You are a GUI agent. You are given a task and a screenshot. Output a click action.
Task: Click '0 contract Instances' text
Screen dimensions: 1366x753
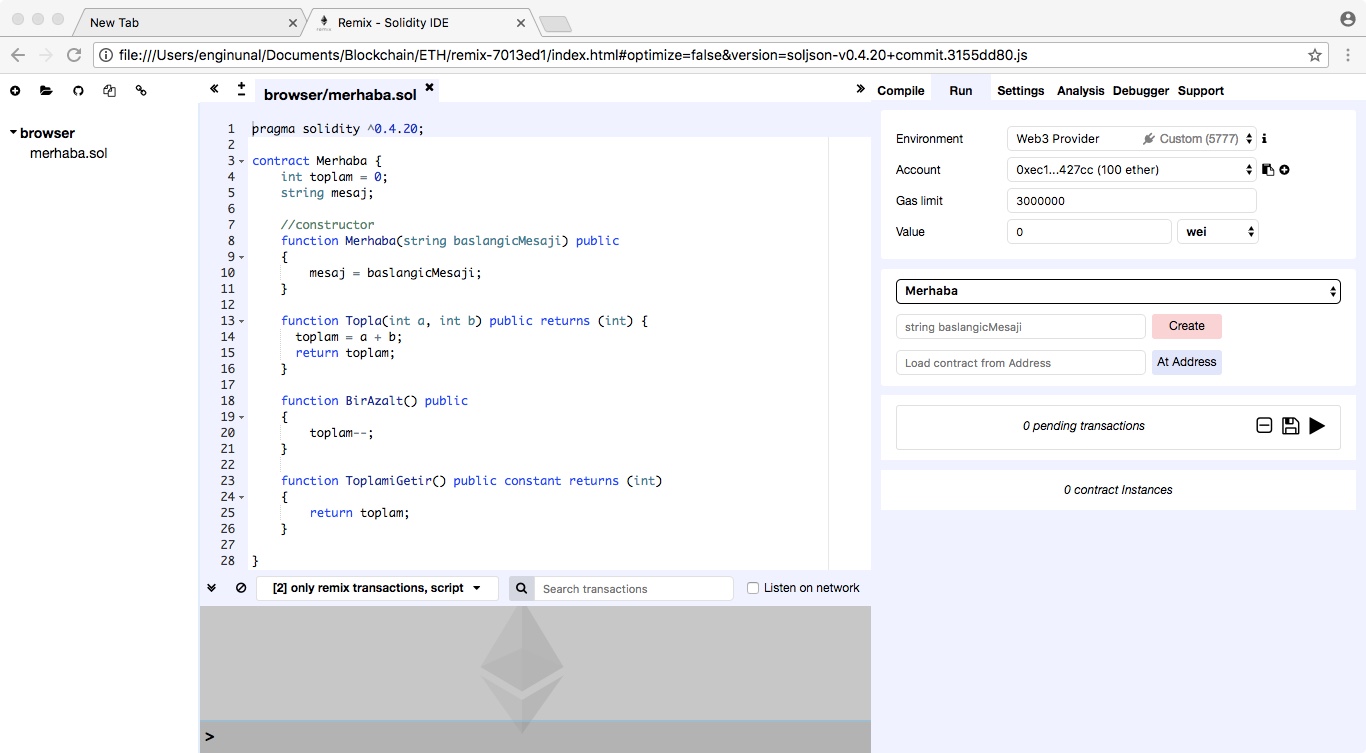(1118, 490)
